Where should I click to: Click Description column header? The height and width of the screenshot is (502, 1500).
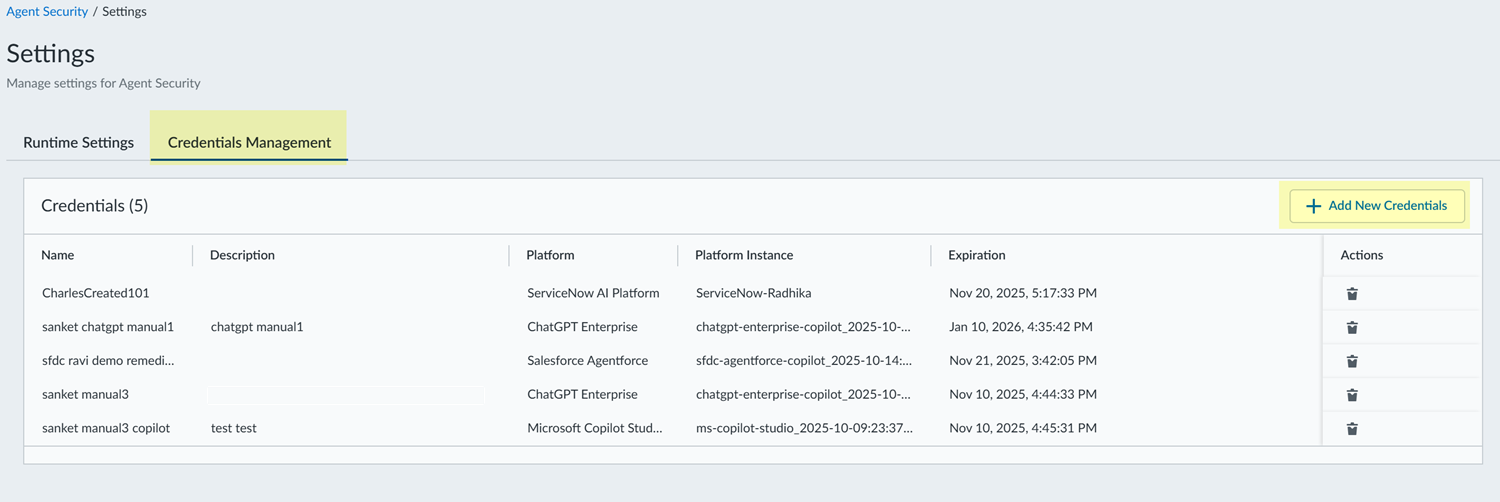pos(242,255)
